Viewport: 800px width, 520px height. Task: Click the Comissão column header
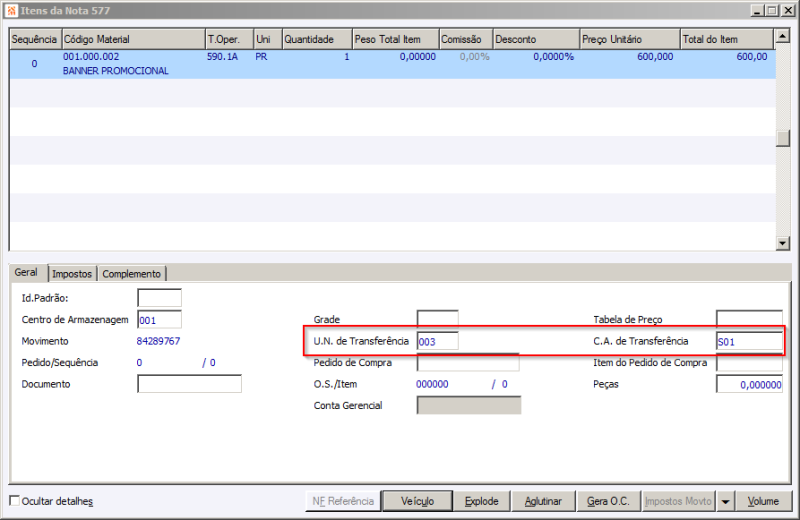(466, 39)
